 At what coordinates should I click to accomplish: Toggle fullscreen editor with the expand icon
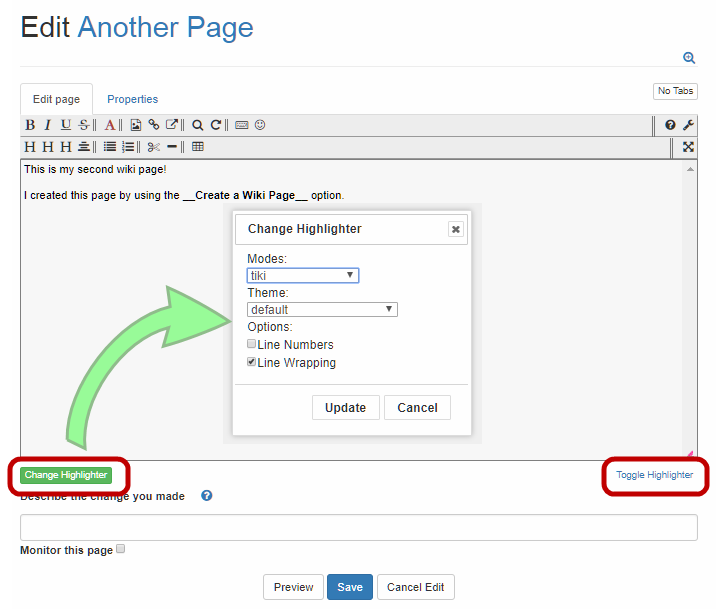coord(688,147)
